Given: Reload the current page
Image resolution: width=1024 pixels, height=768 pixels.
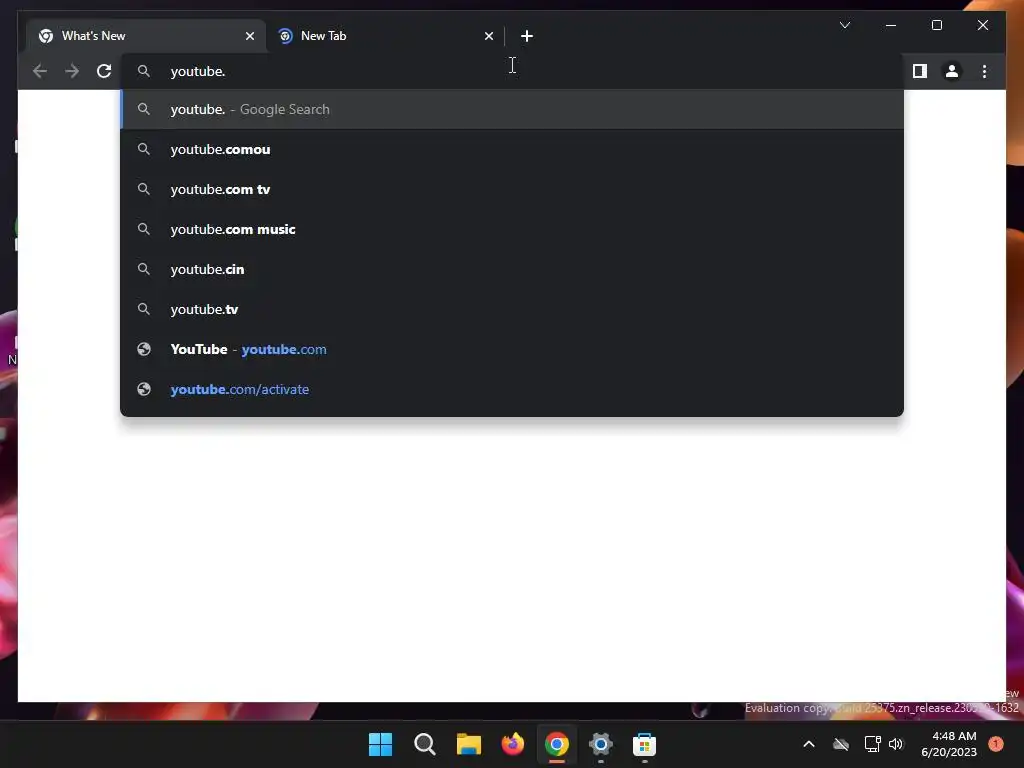Looking at the screenshot, I should pos(104,71).
